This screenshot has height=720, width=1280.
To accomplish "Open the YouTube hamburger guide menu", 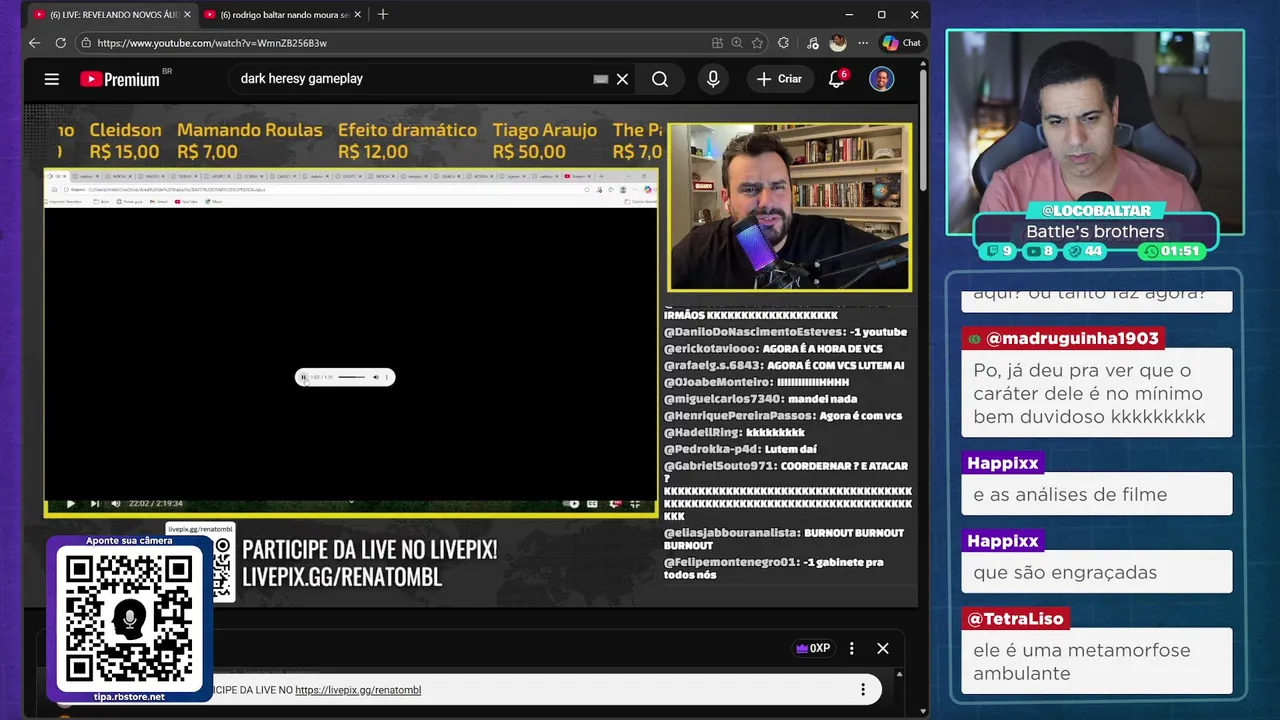I will click(52, 79).
